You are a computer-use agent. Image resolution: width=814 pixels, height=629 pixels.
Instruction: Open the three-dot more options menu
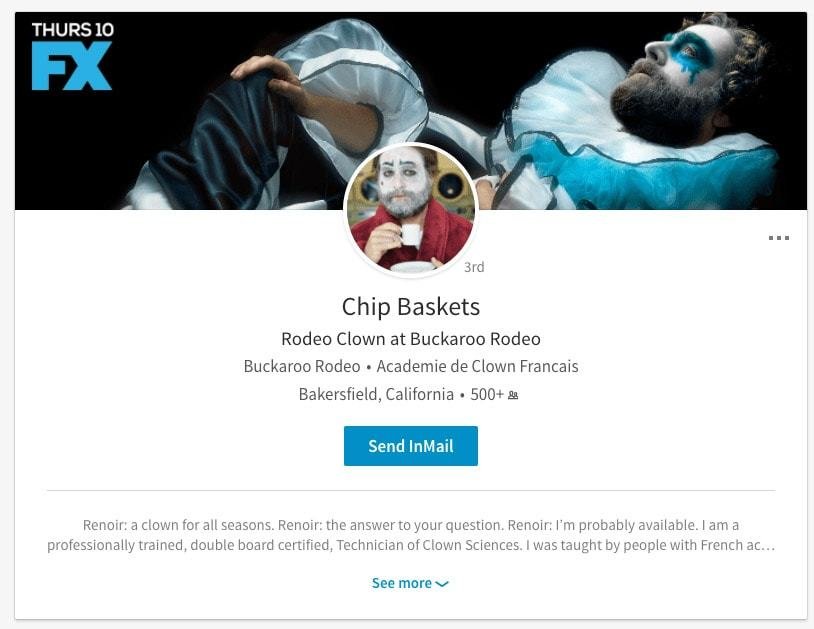coord(779,238)
